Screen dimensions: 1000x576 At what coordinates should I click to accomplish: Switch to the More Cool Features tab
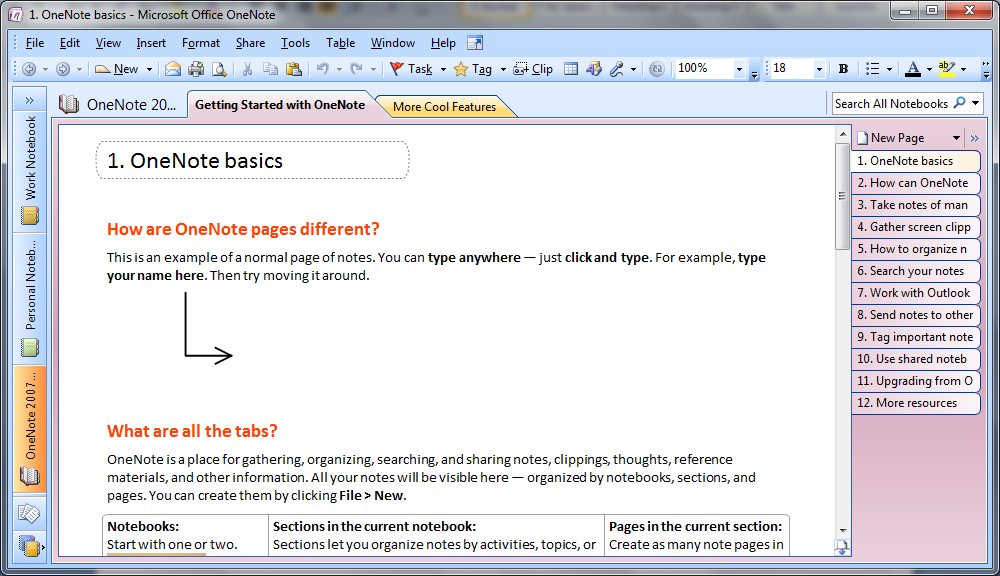pos(444,107)
